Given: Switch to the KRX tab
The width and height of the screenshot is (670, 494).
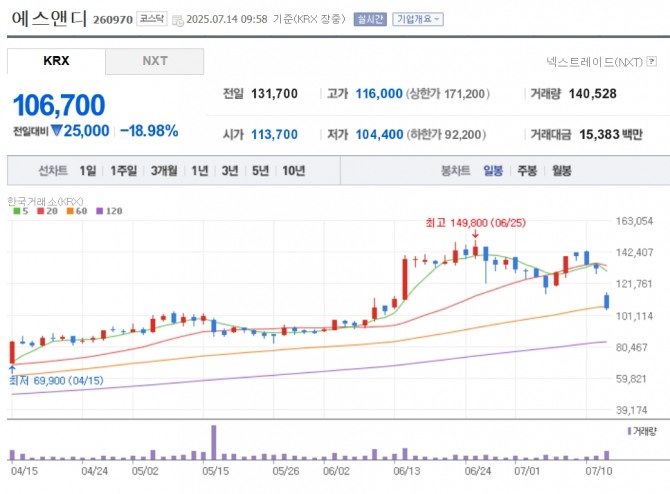Looking at the screenshot, I should click(56, 61).
